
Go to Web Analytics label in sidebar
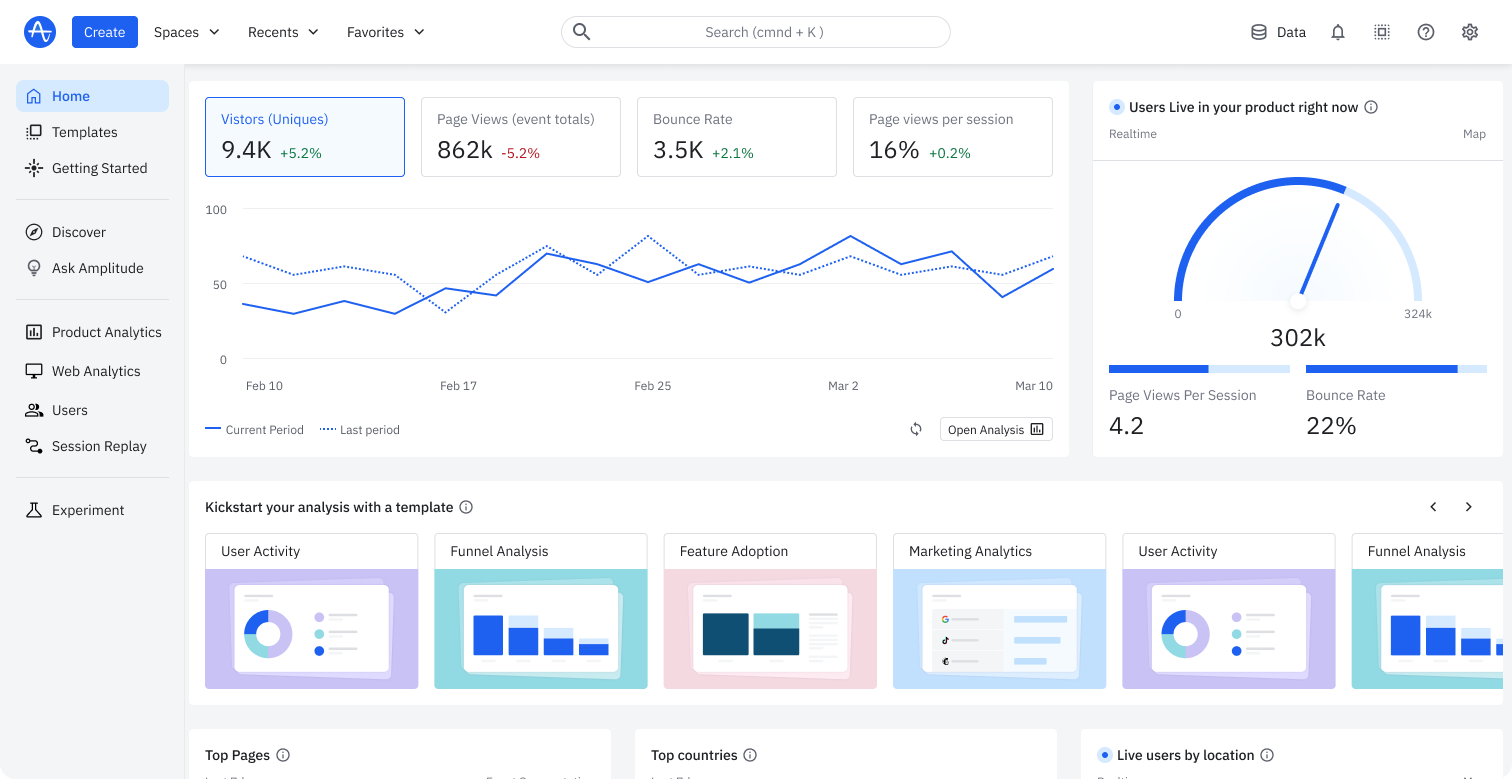[96, 371]
